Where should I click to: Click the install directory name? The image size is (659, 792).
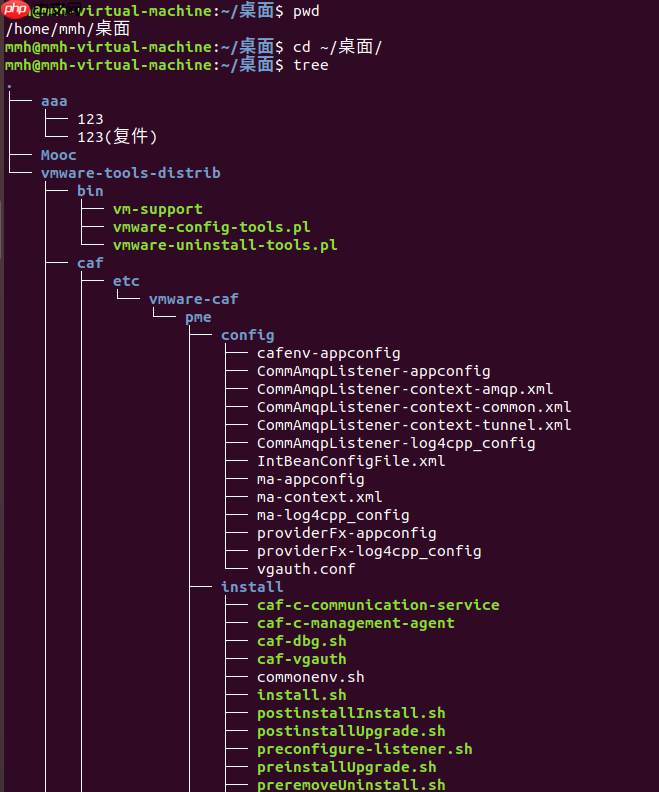click(252, 587)
